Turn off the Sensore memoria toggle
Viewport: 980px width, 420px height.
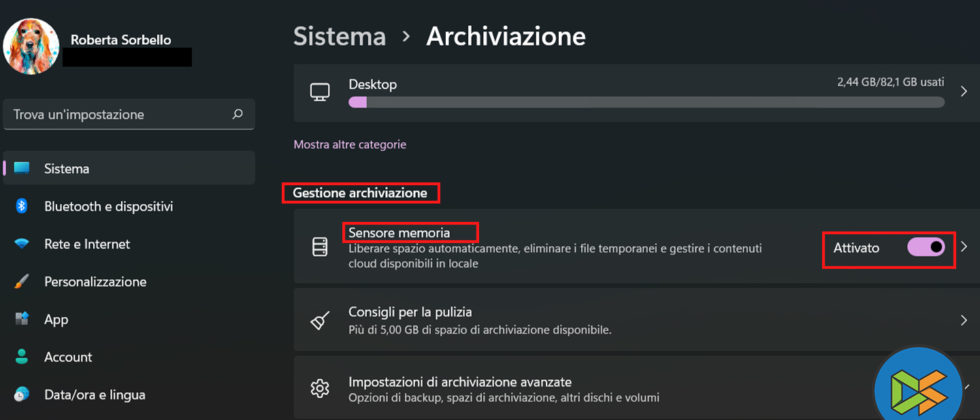click(x=925, y=247)
